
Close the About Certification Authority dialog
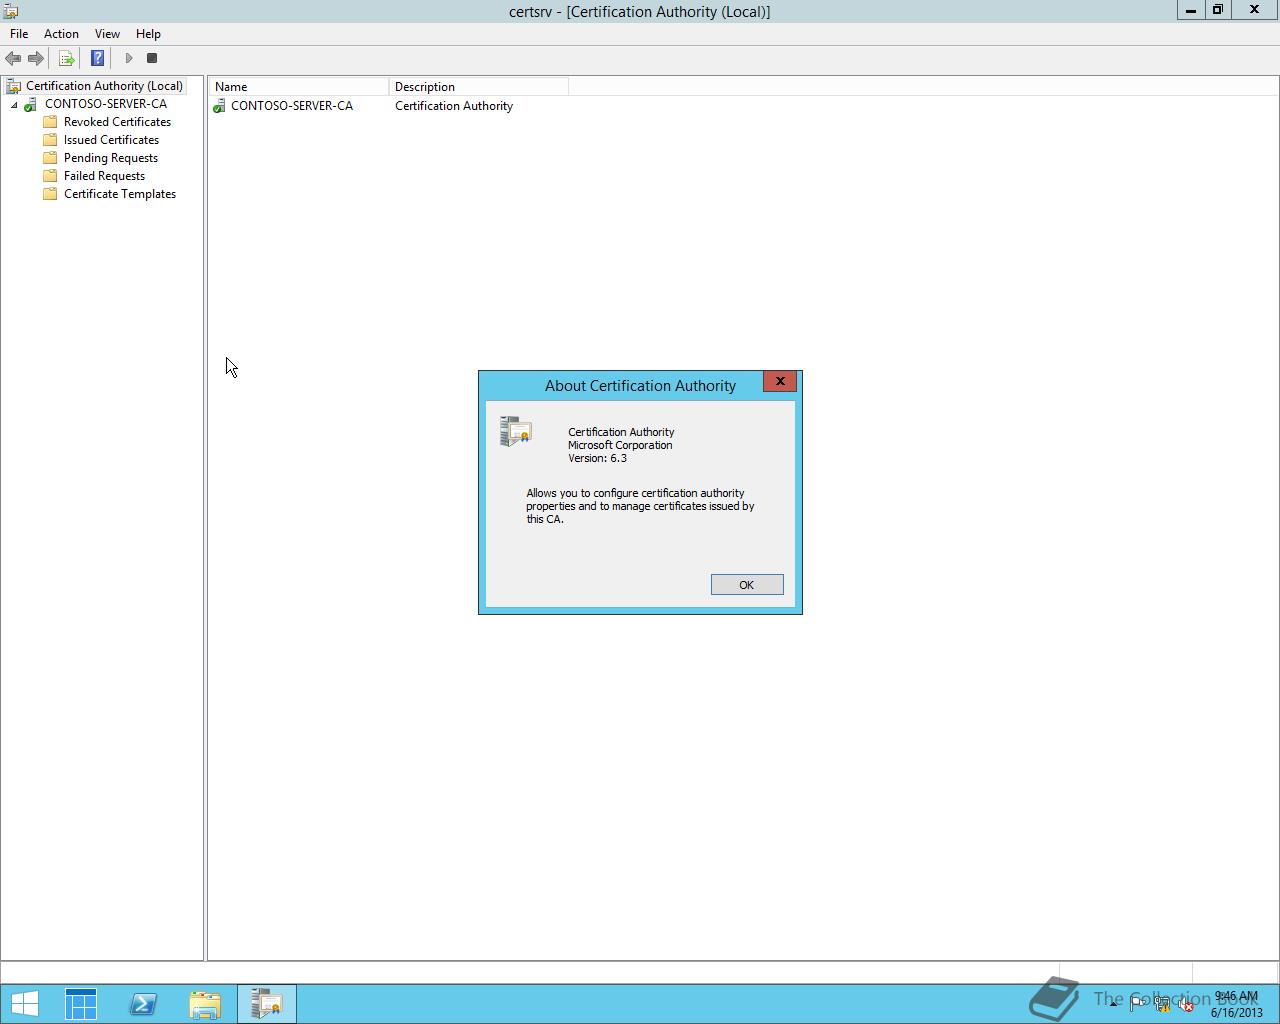pyautogui.click(x=780, y=382)
